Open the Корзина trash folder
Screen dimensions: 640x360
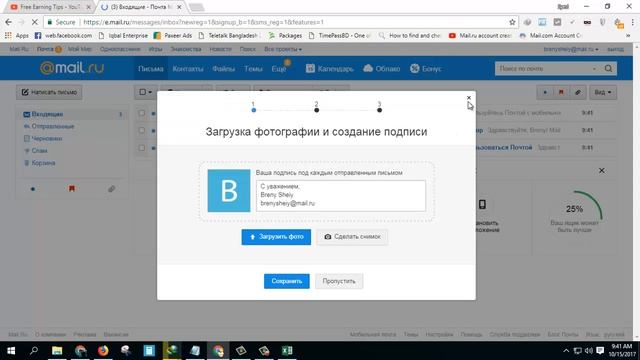coord(43,163)
